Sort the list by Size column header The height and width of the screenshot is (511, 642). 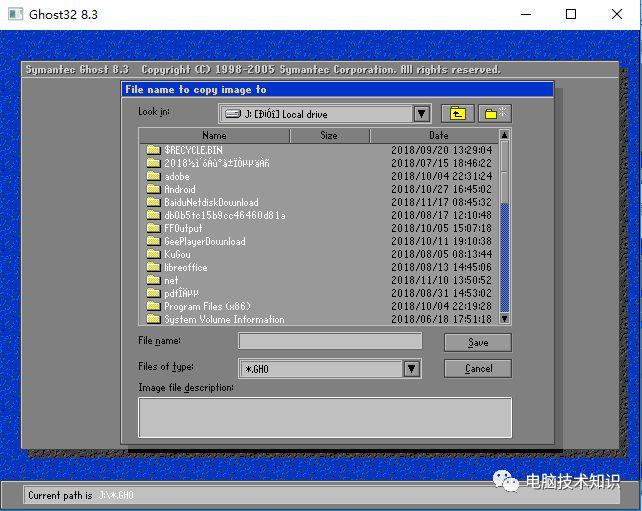tap(329, 136)
